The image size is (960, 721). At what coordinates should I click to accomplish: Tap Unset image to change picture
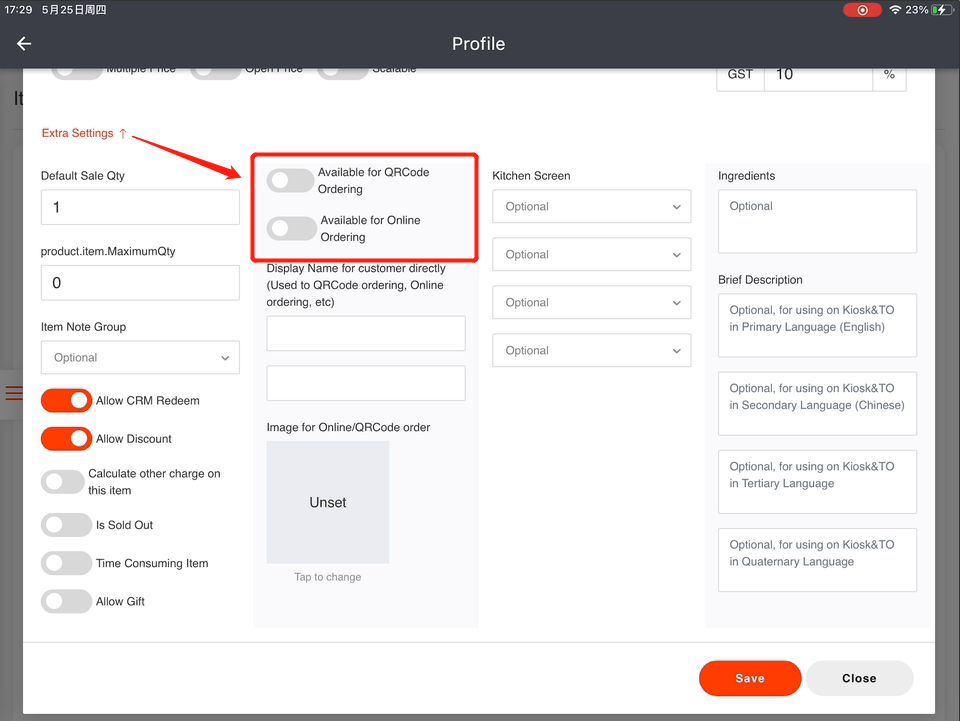tap(328, 502)
